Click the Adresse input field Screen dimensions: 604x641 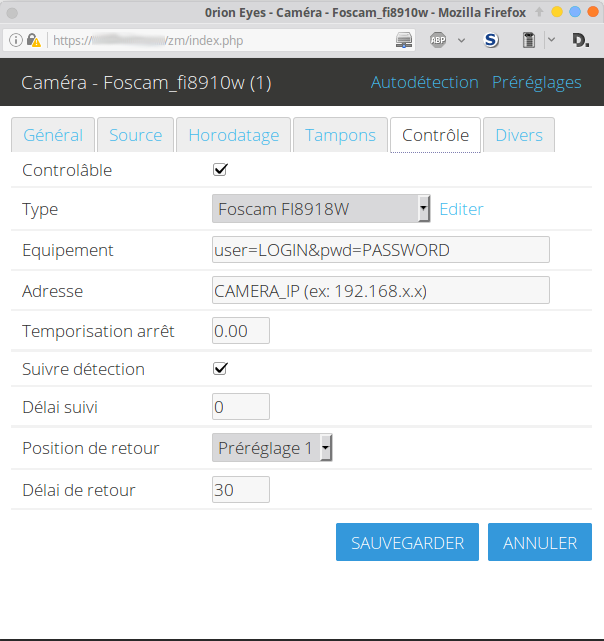381,291
